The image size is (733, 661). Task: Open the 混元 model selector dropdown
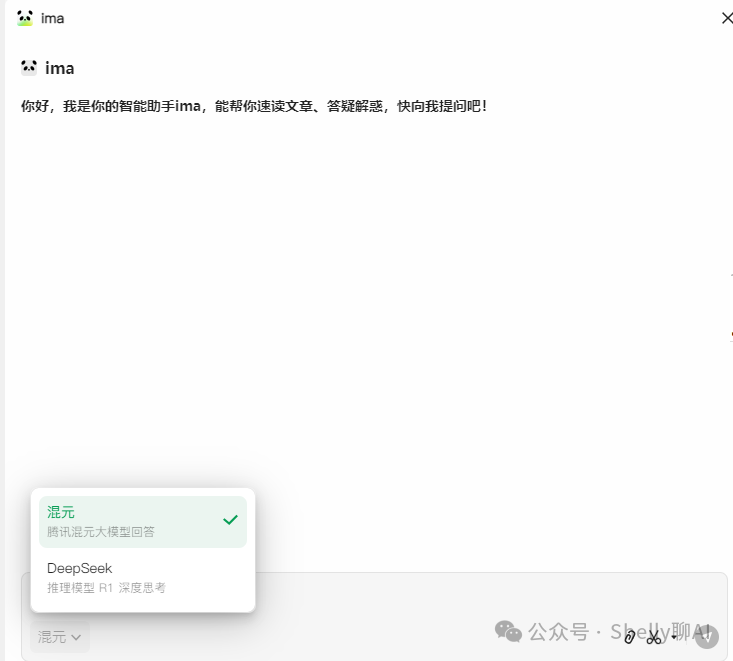click(x=60, y=637)
